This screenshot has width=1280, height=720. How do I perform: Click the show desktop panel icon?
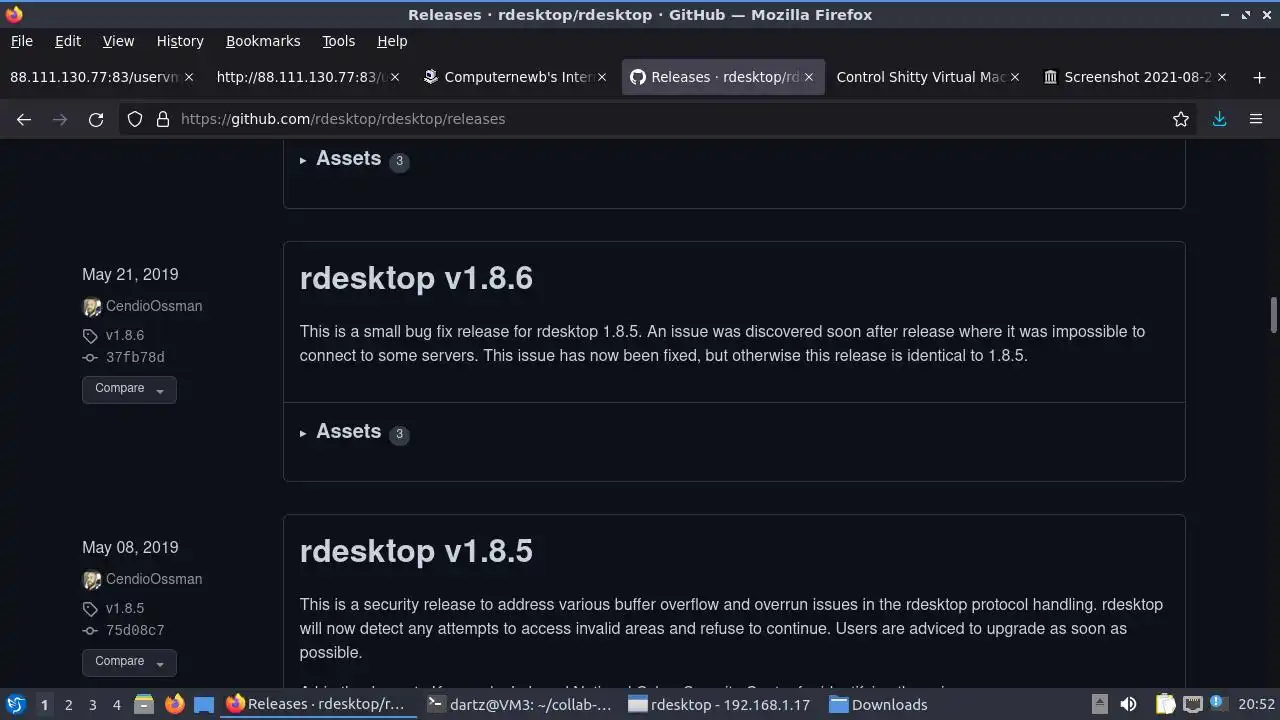(x=204, y=704)
